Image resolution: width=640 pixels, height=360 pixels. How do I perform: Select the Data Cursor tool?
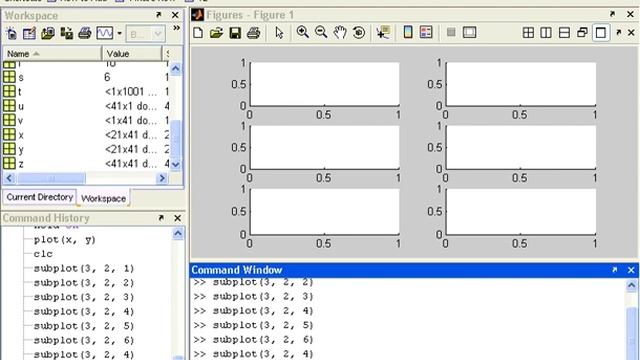point(383,32)
